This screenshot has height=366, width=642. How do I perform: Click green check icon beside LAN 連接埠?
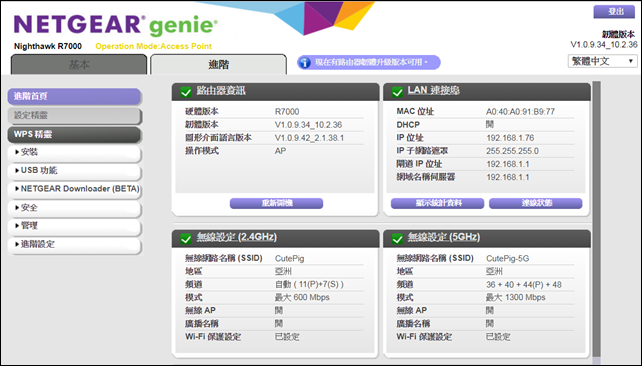pyautogui.click(x=397, y=92)
